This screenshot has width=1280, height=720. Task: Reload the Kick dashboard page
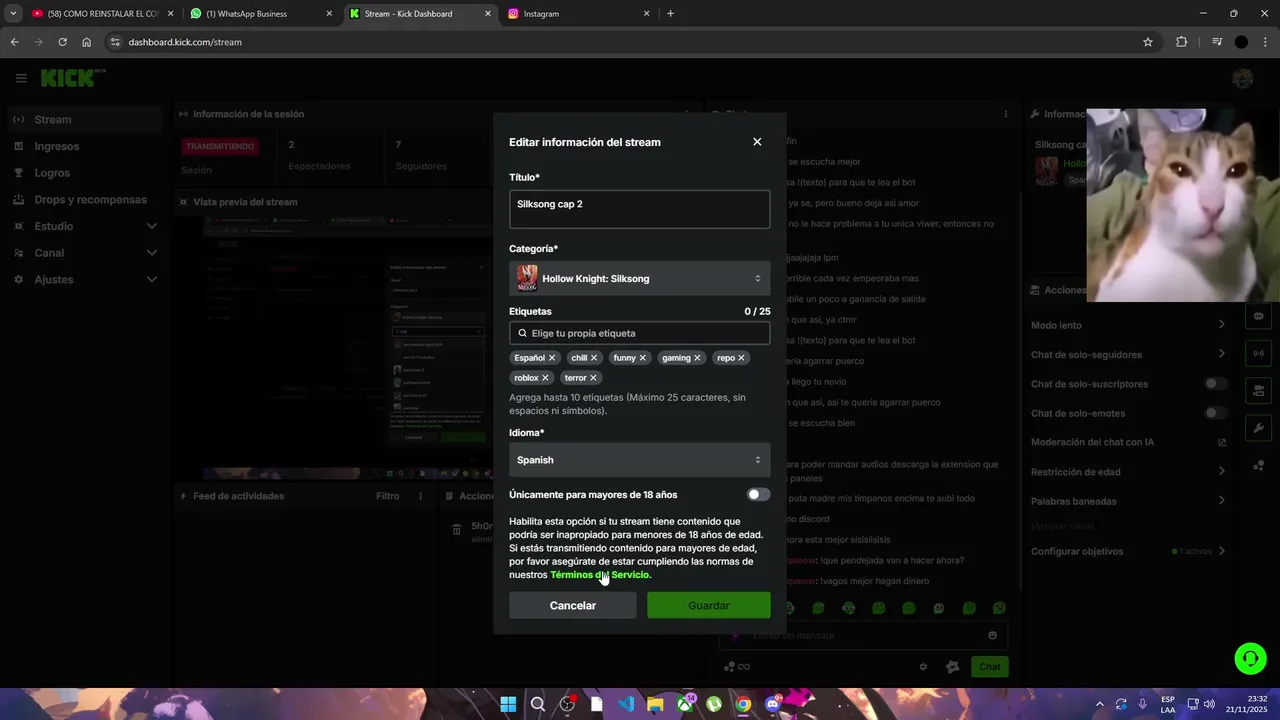(62, 42)
